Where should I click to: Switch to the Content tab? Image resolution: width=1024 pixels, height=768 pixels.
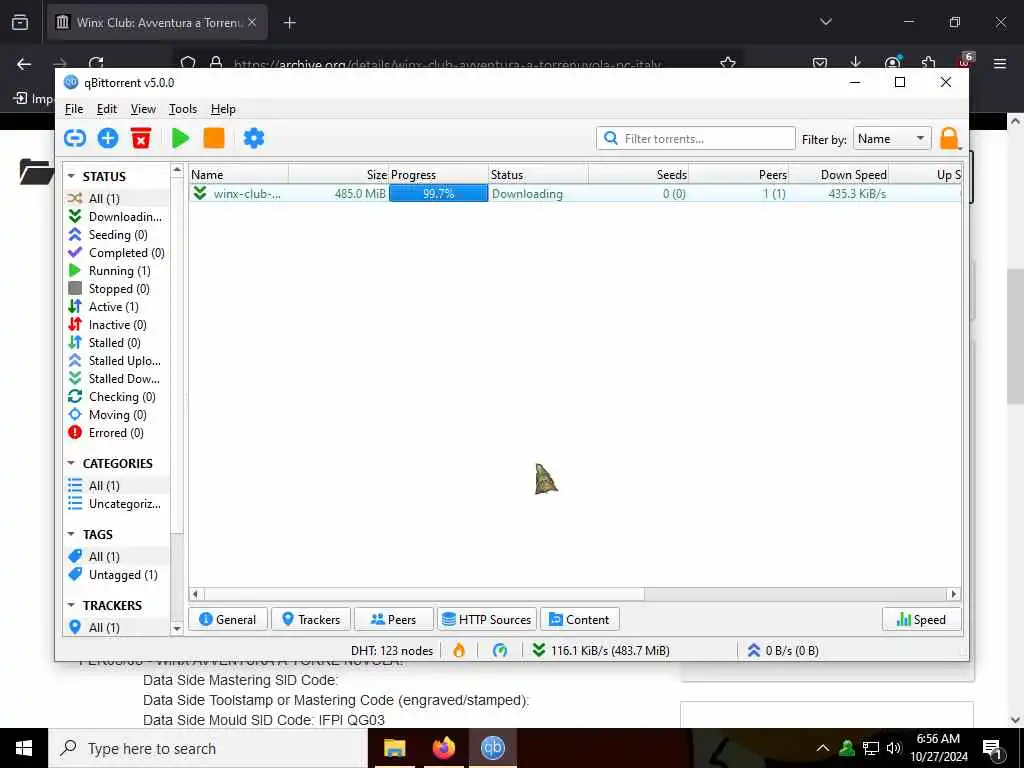tap(580, 619)
